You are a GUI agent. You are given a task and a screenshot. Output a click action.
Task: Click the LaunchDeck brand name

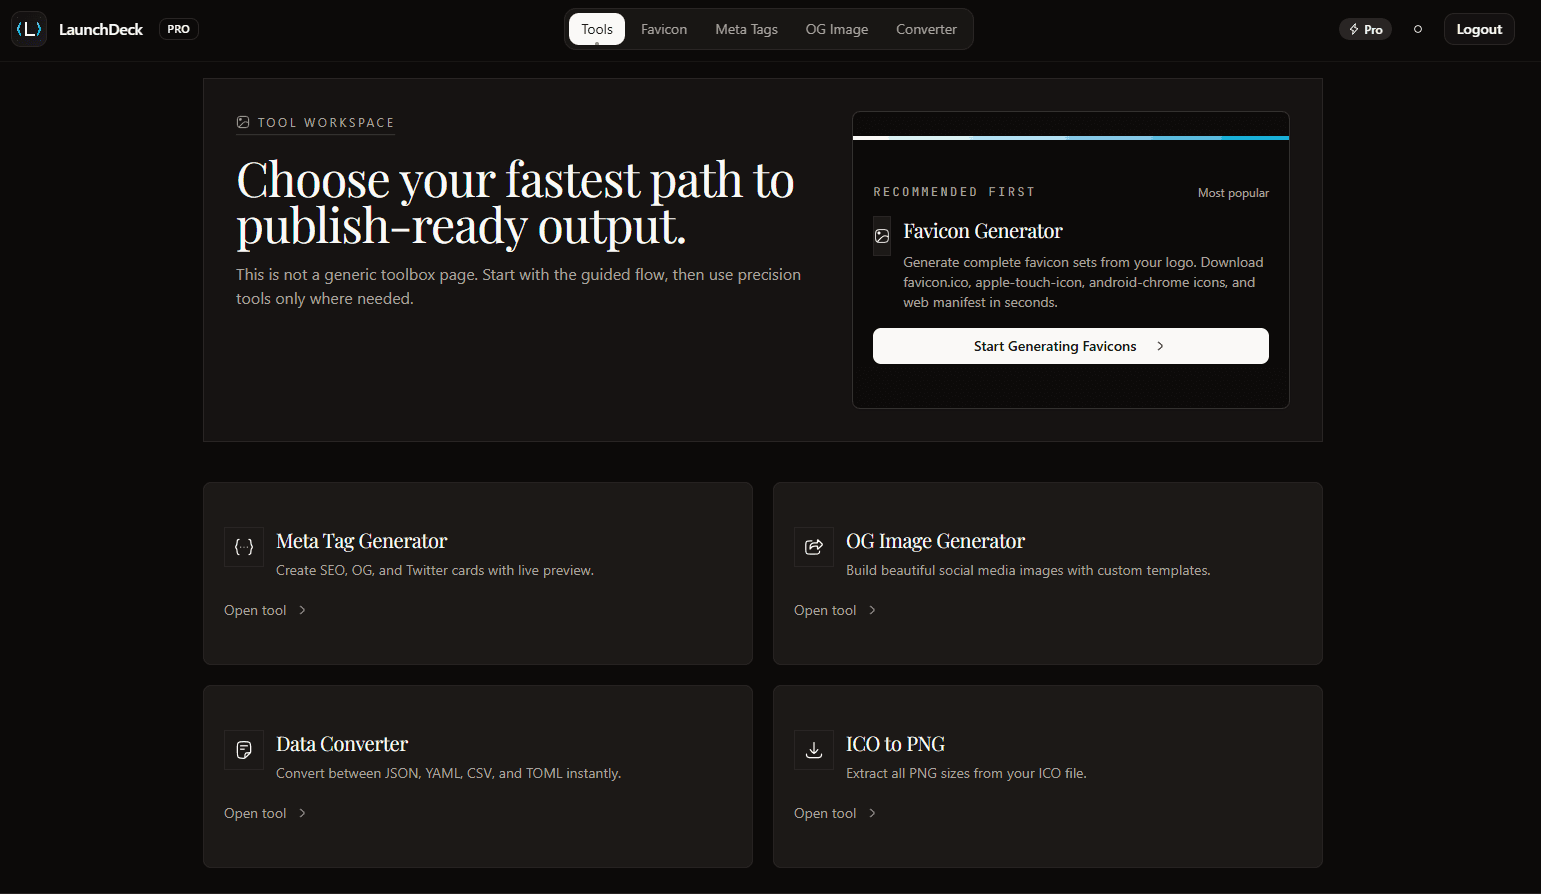[x=101, y=29]
